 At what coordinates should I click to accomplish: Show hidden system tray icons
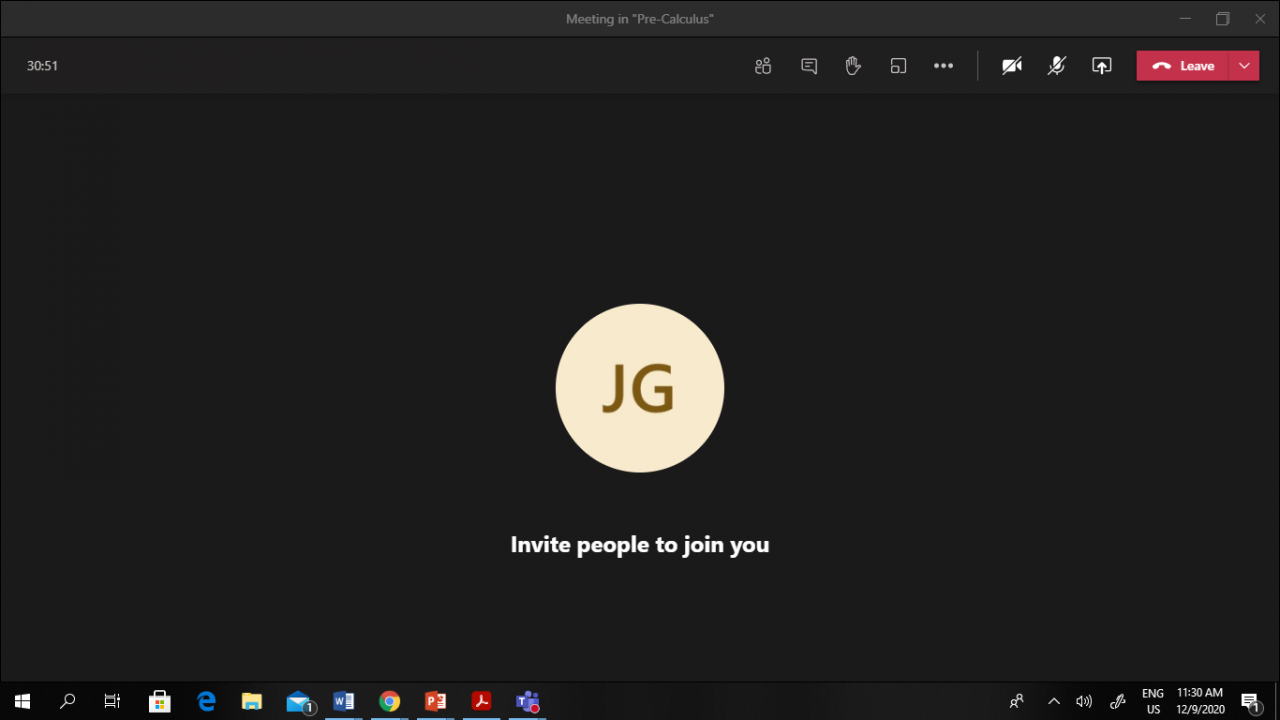[x=1053, y=701]
